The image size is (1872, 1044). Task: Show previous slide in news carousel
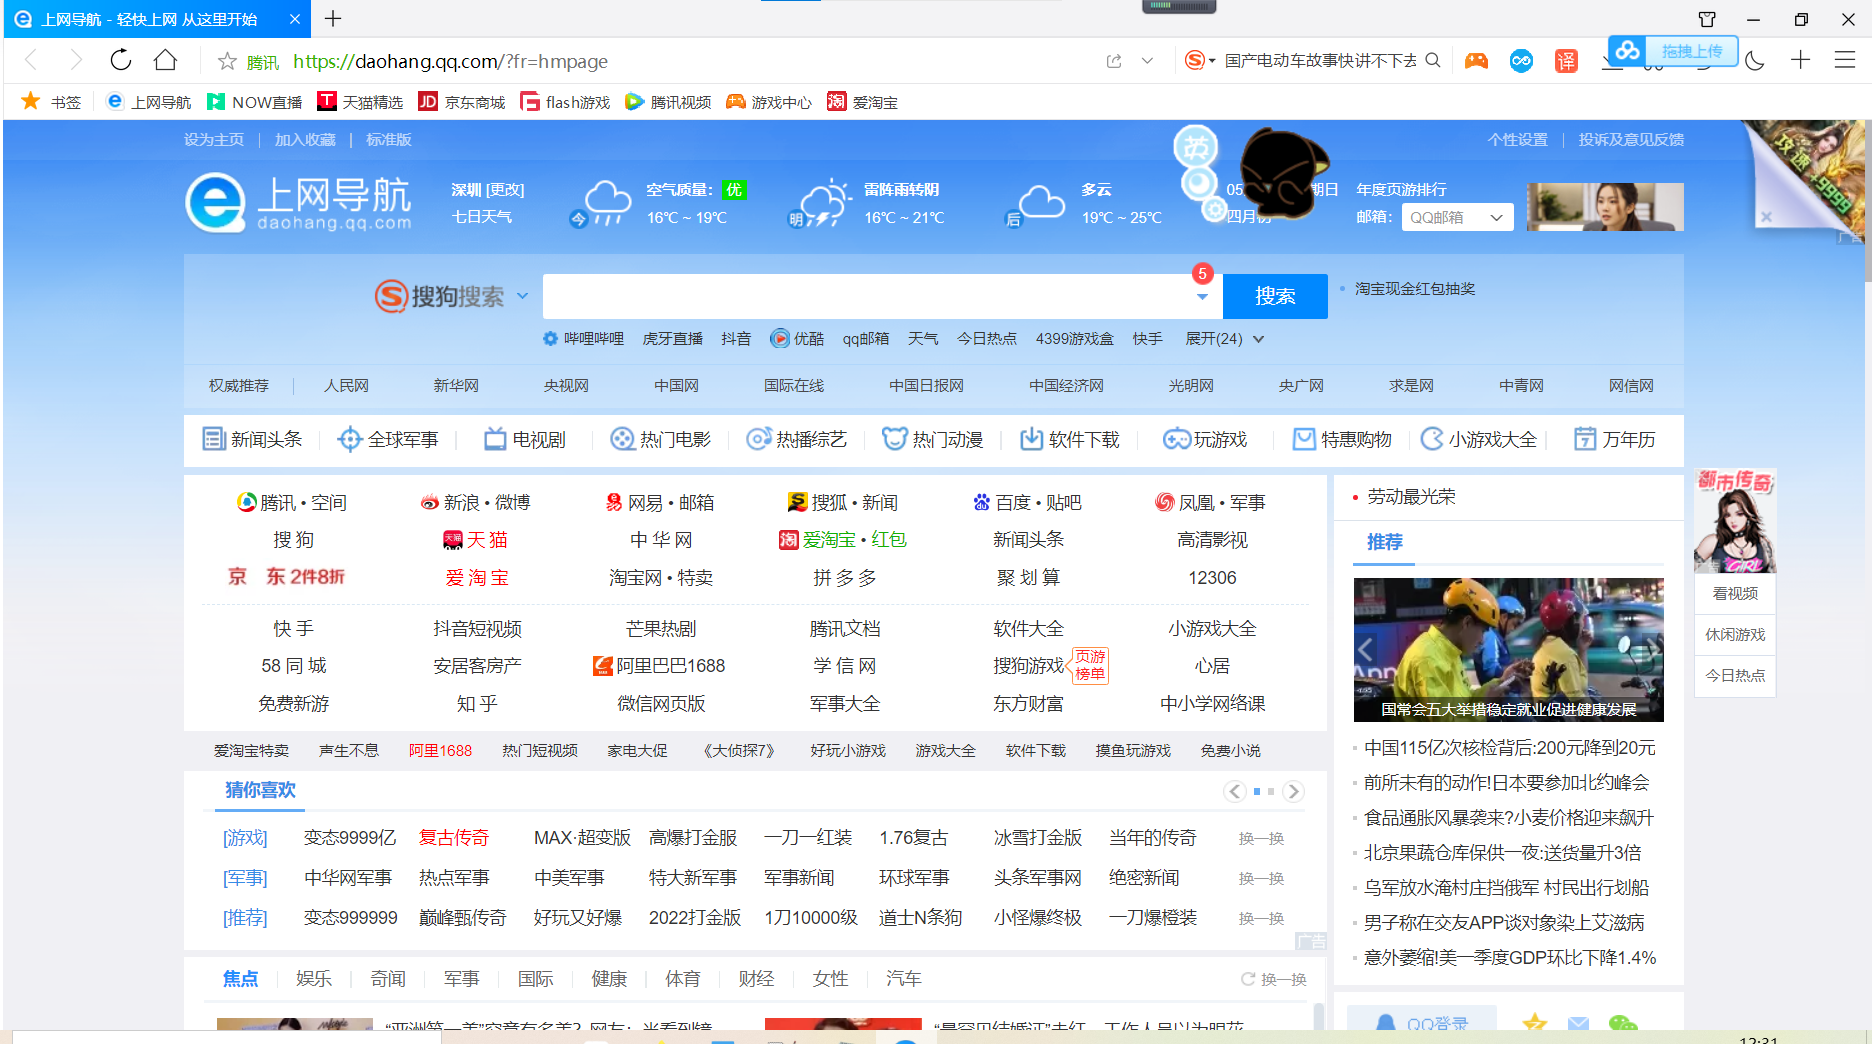[1366, 649]
